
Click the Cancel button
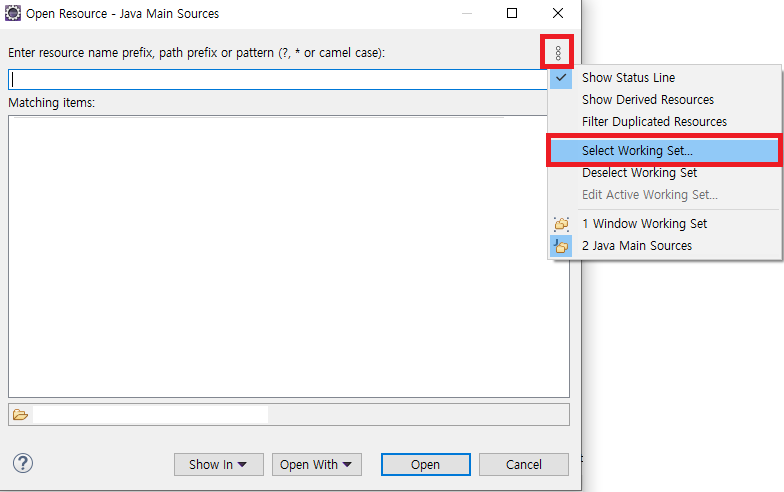(x=524, y=464)
